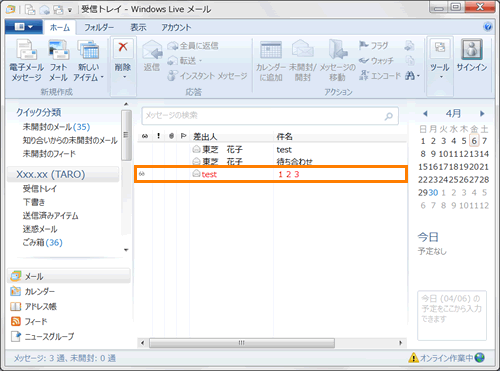The width and height of the screenshot is (500, 371).
Task: Open フィード view
Action: [29, 321]
